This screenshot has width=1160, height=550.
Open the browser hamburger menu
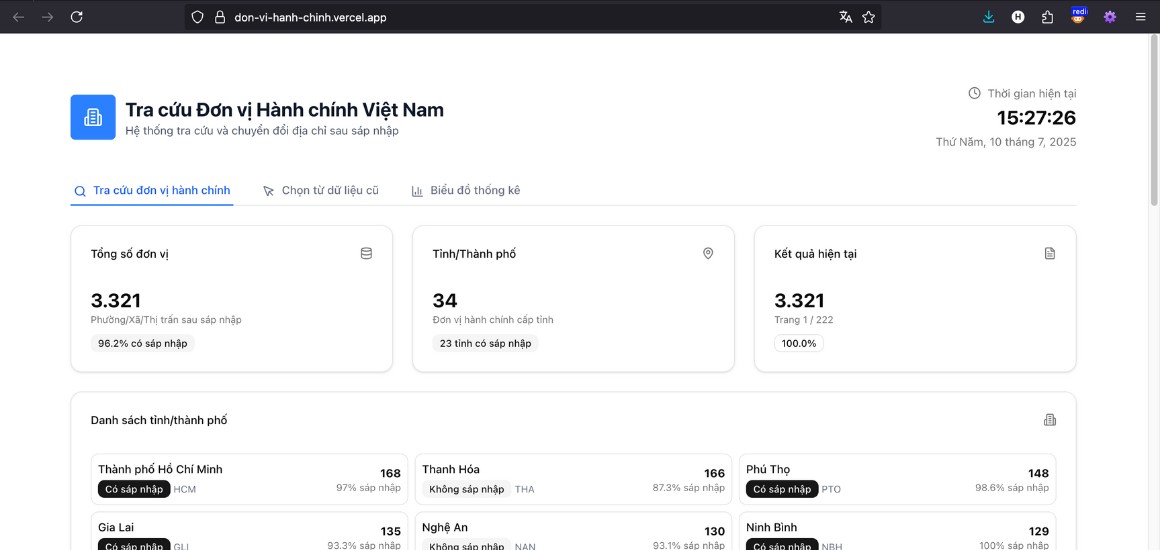[1140, 17]
